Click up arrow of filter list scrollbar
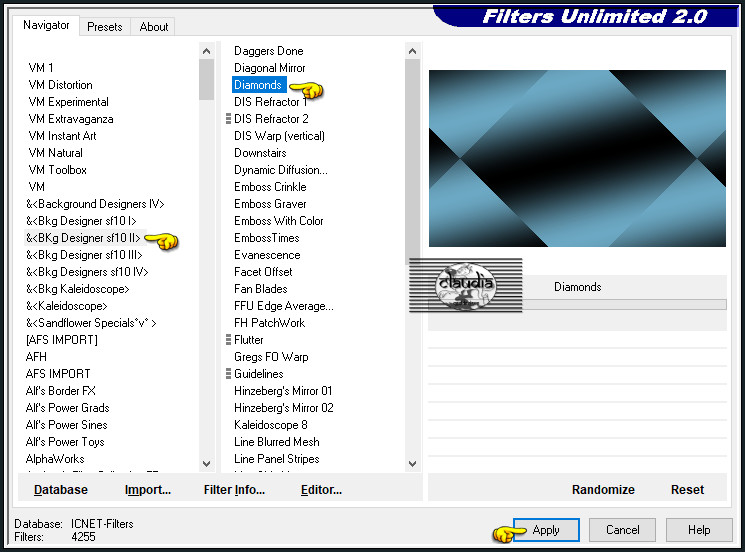The height and width of the screenshot is (552, 745). click(x=412, y=51)
